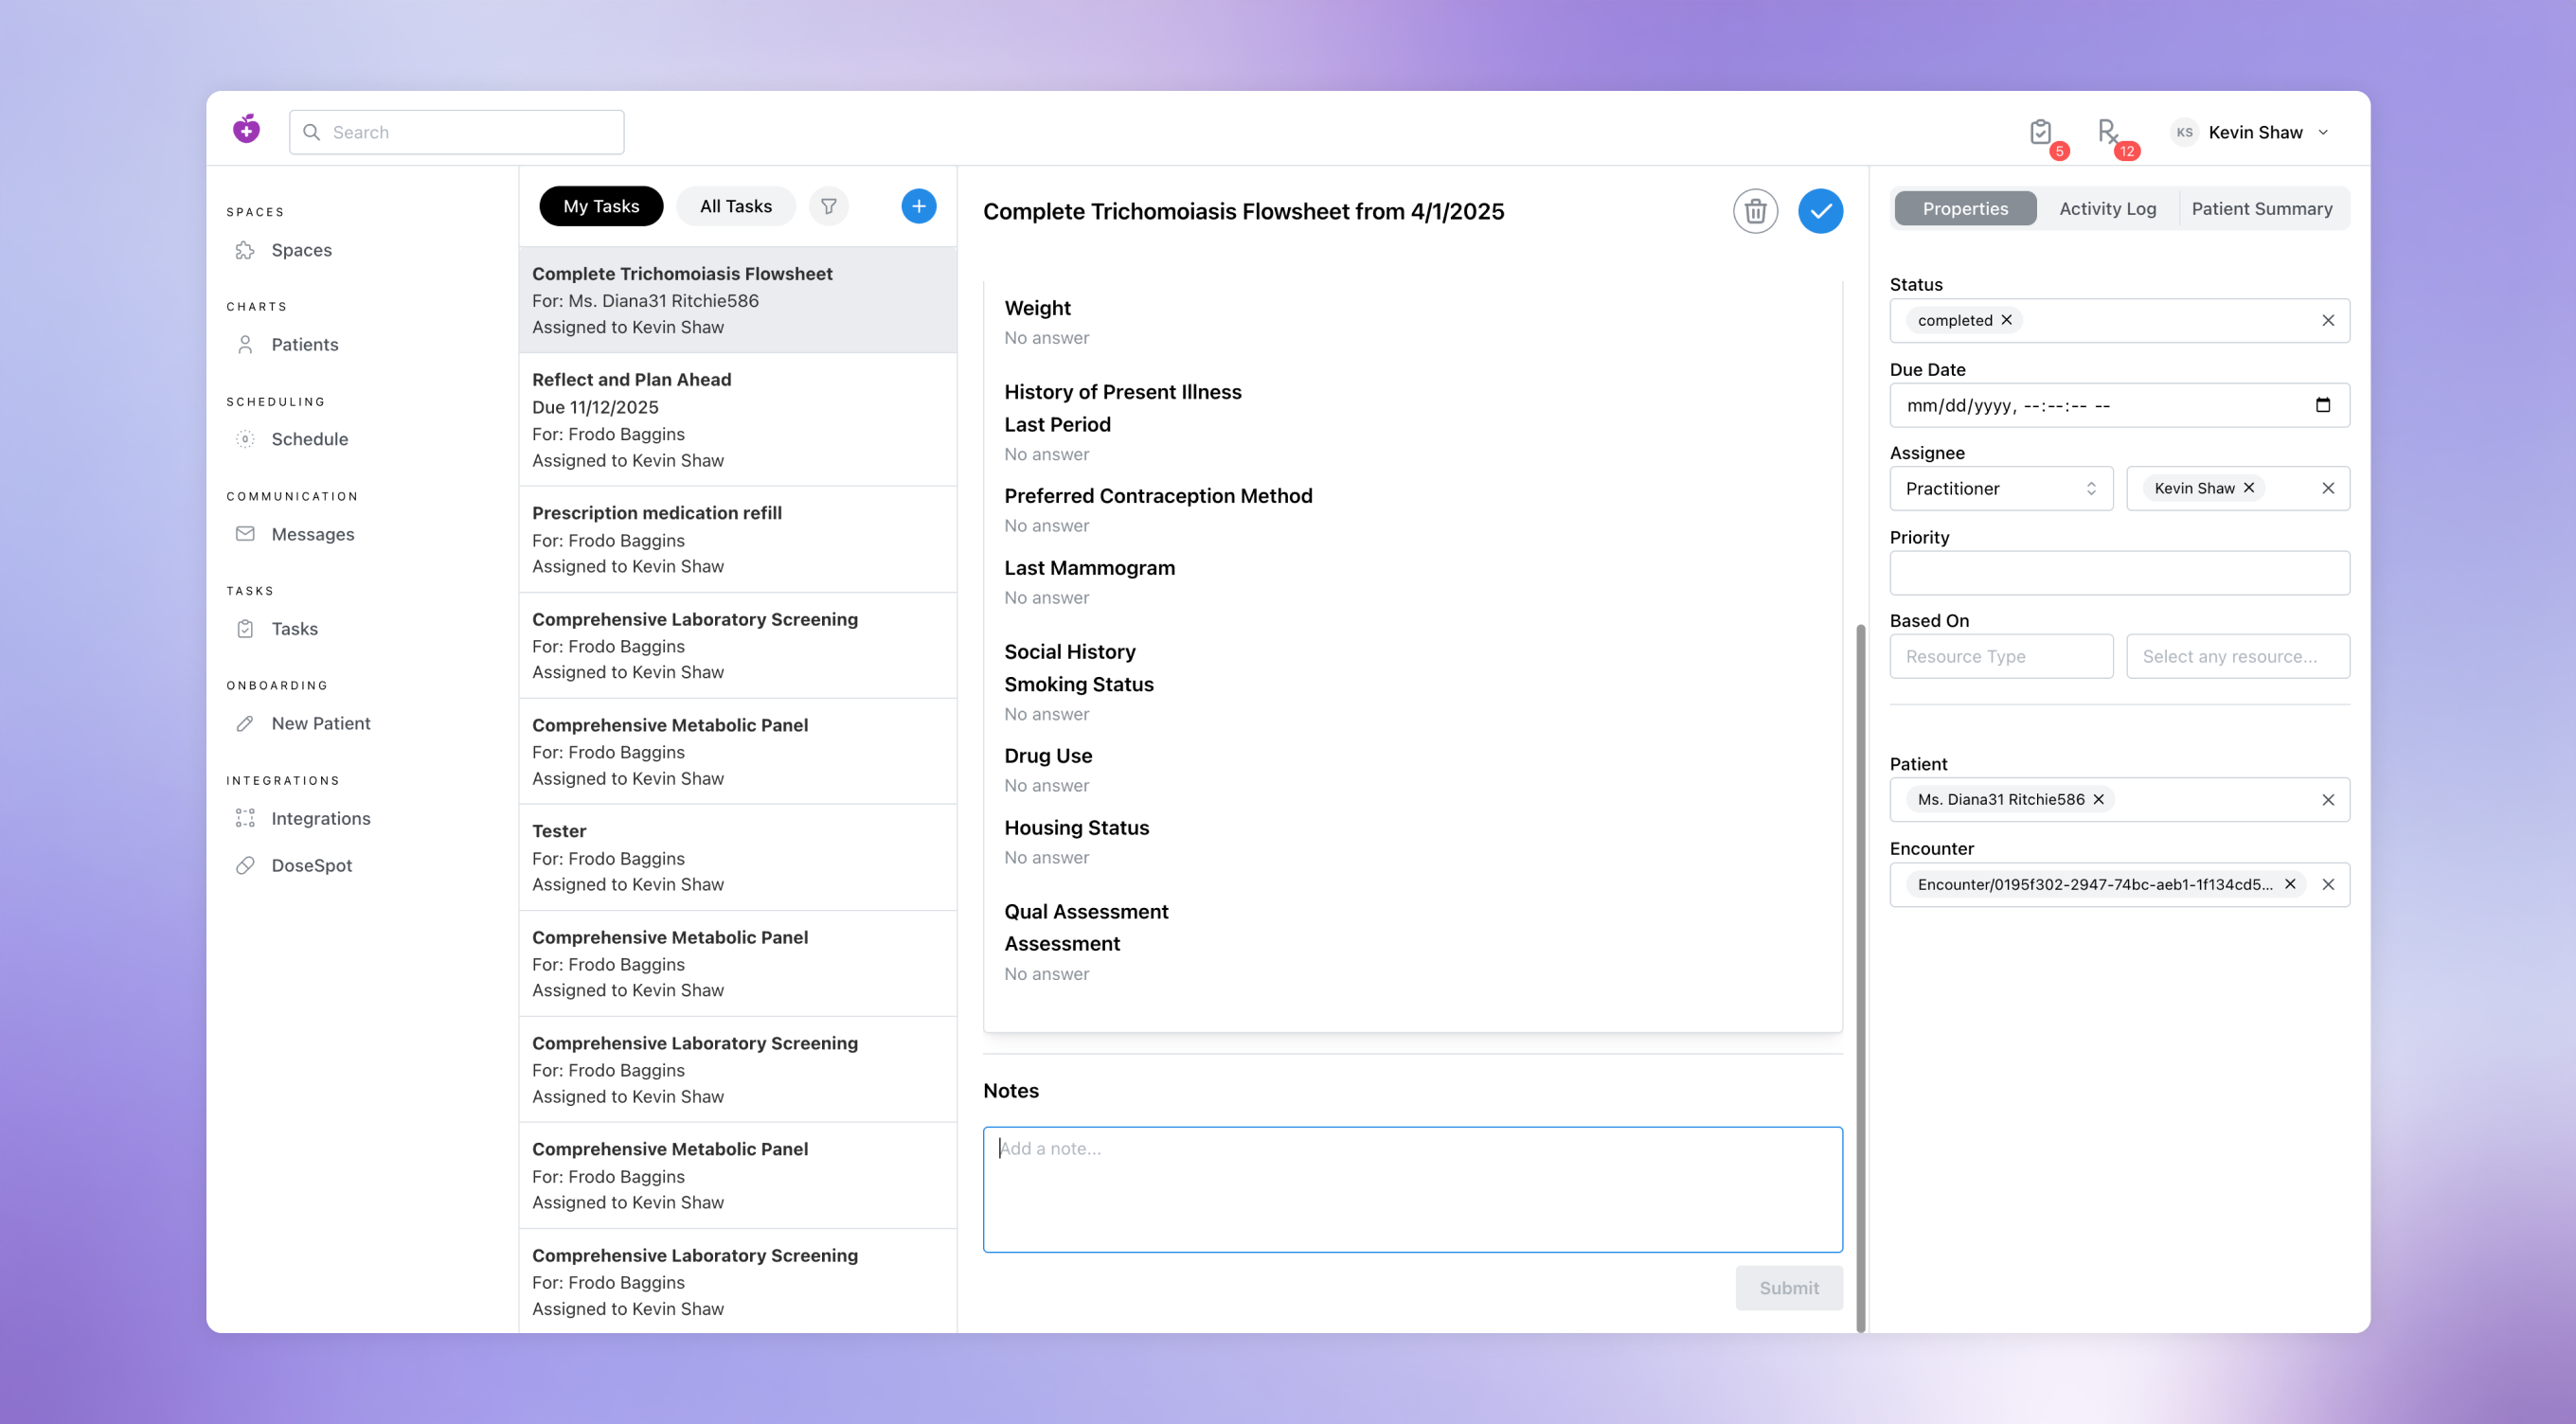The width and height of the screenshot is (2576, 1424).
Task: Click the purple apple logo icon
Action: pyautogui.click(x=246, y=129)
